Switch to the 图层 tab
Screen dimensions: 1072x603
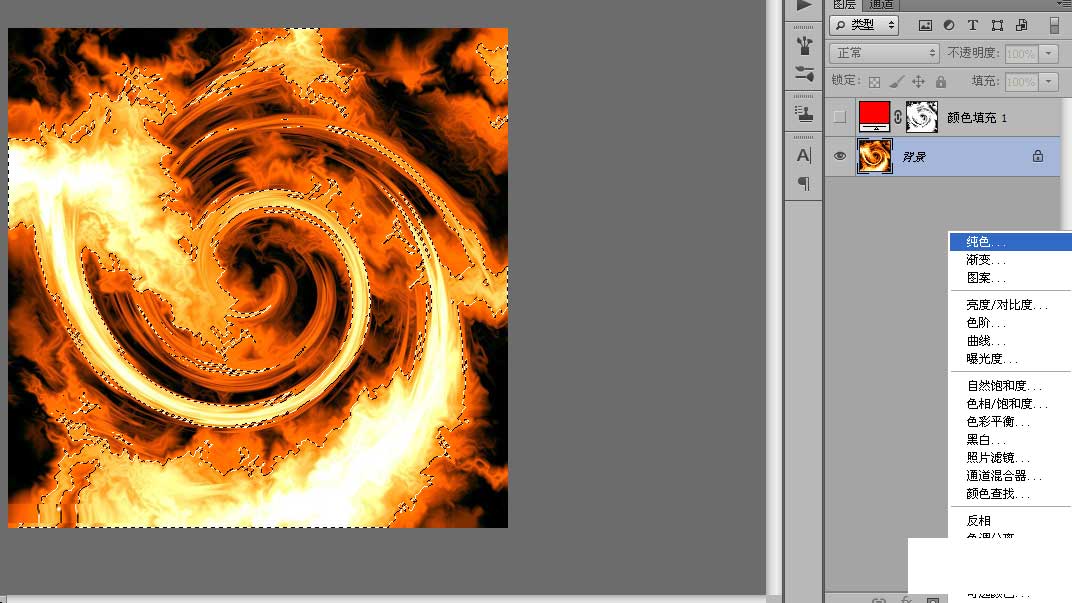pyautogui.click(x=844, y=5)
